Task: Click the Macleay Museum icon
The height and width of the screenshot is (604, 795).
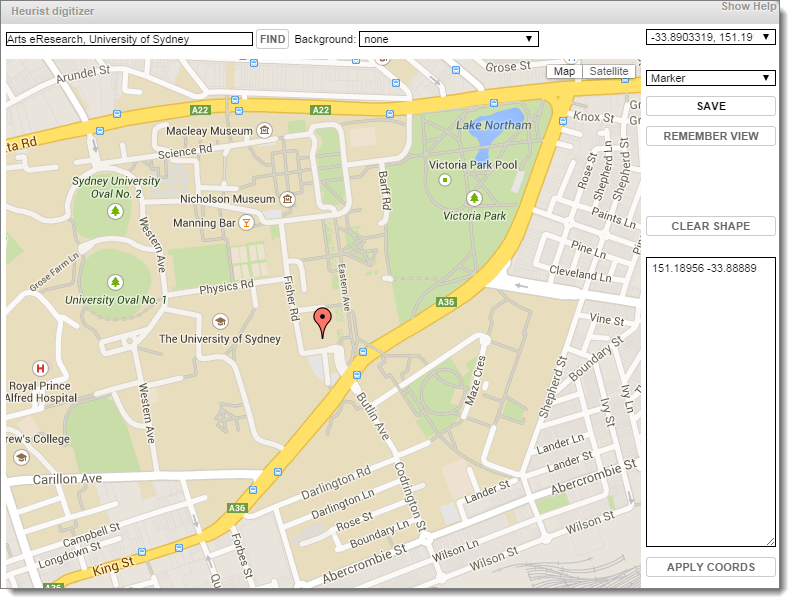Action: pyautogui.click(x=264, y=130)
